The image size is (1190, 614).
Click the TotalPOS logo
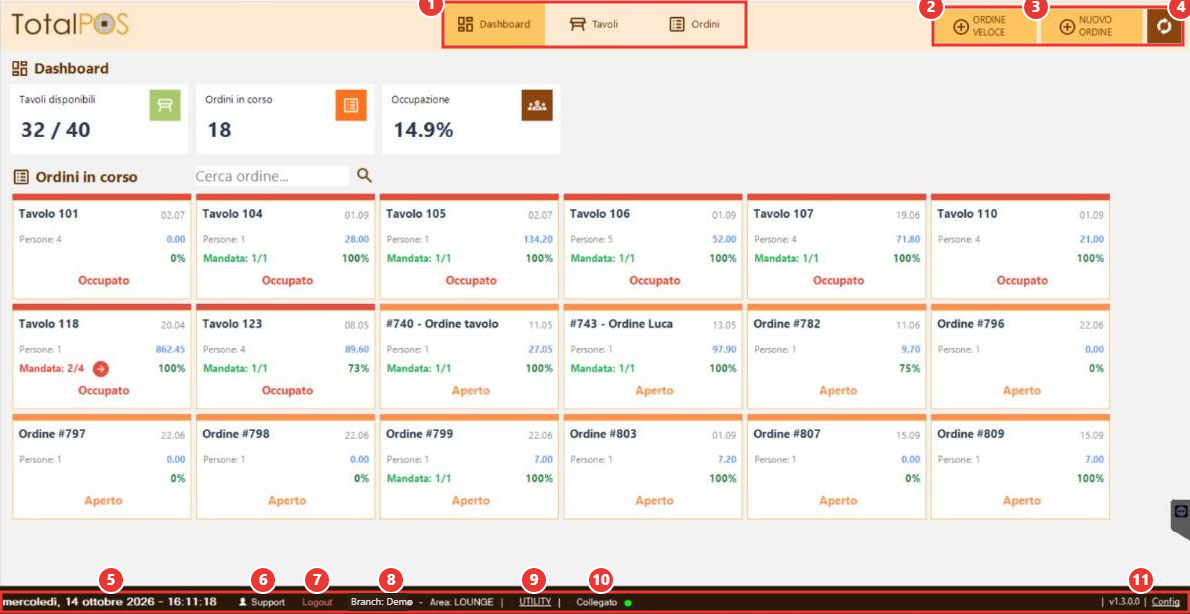[x=70, y=24]
